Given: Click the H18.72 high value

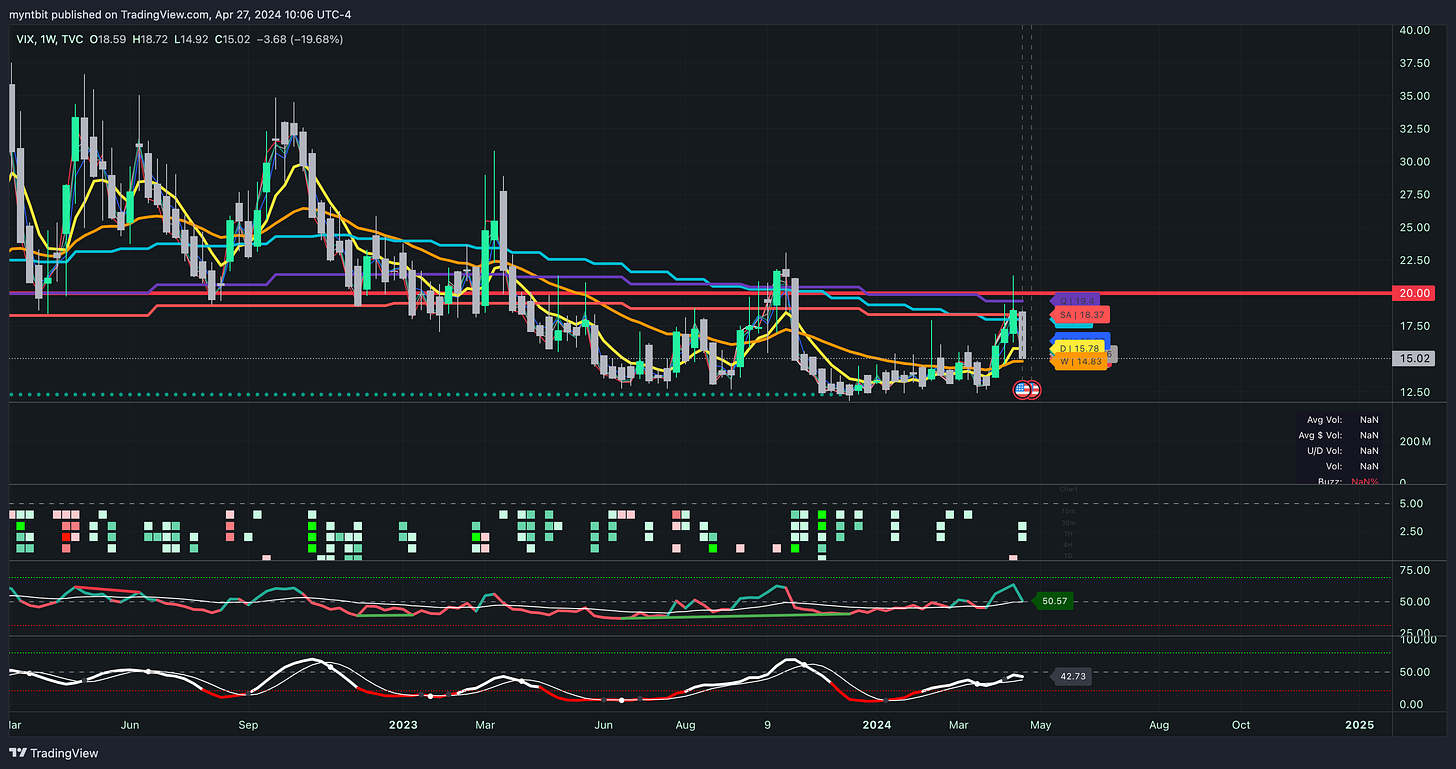Looking at the screenshot, I should click(148, 39).
